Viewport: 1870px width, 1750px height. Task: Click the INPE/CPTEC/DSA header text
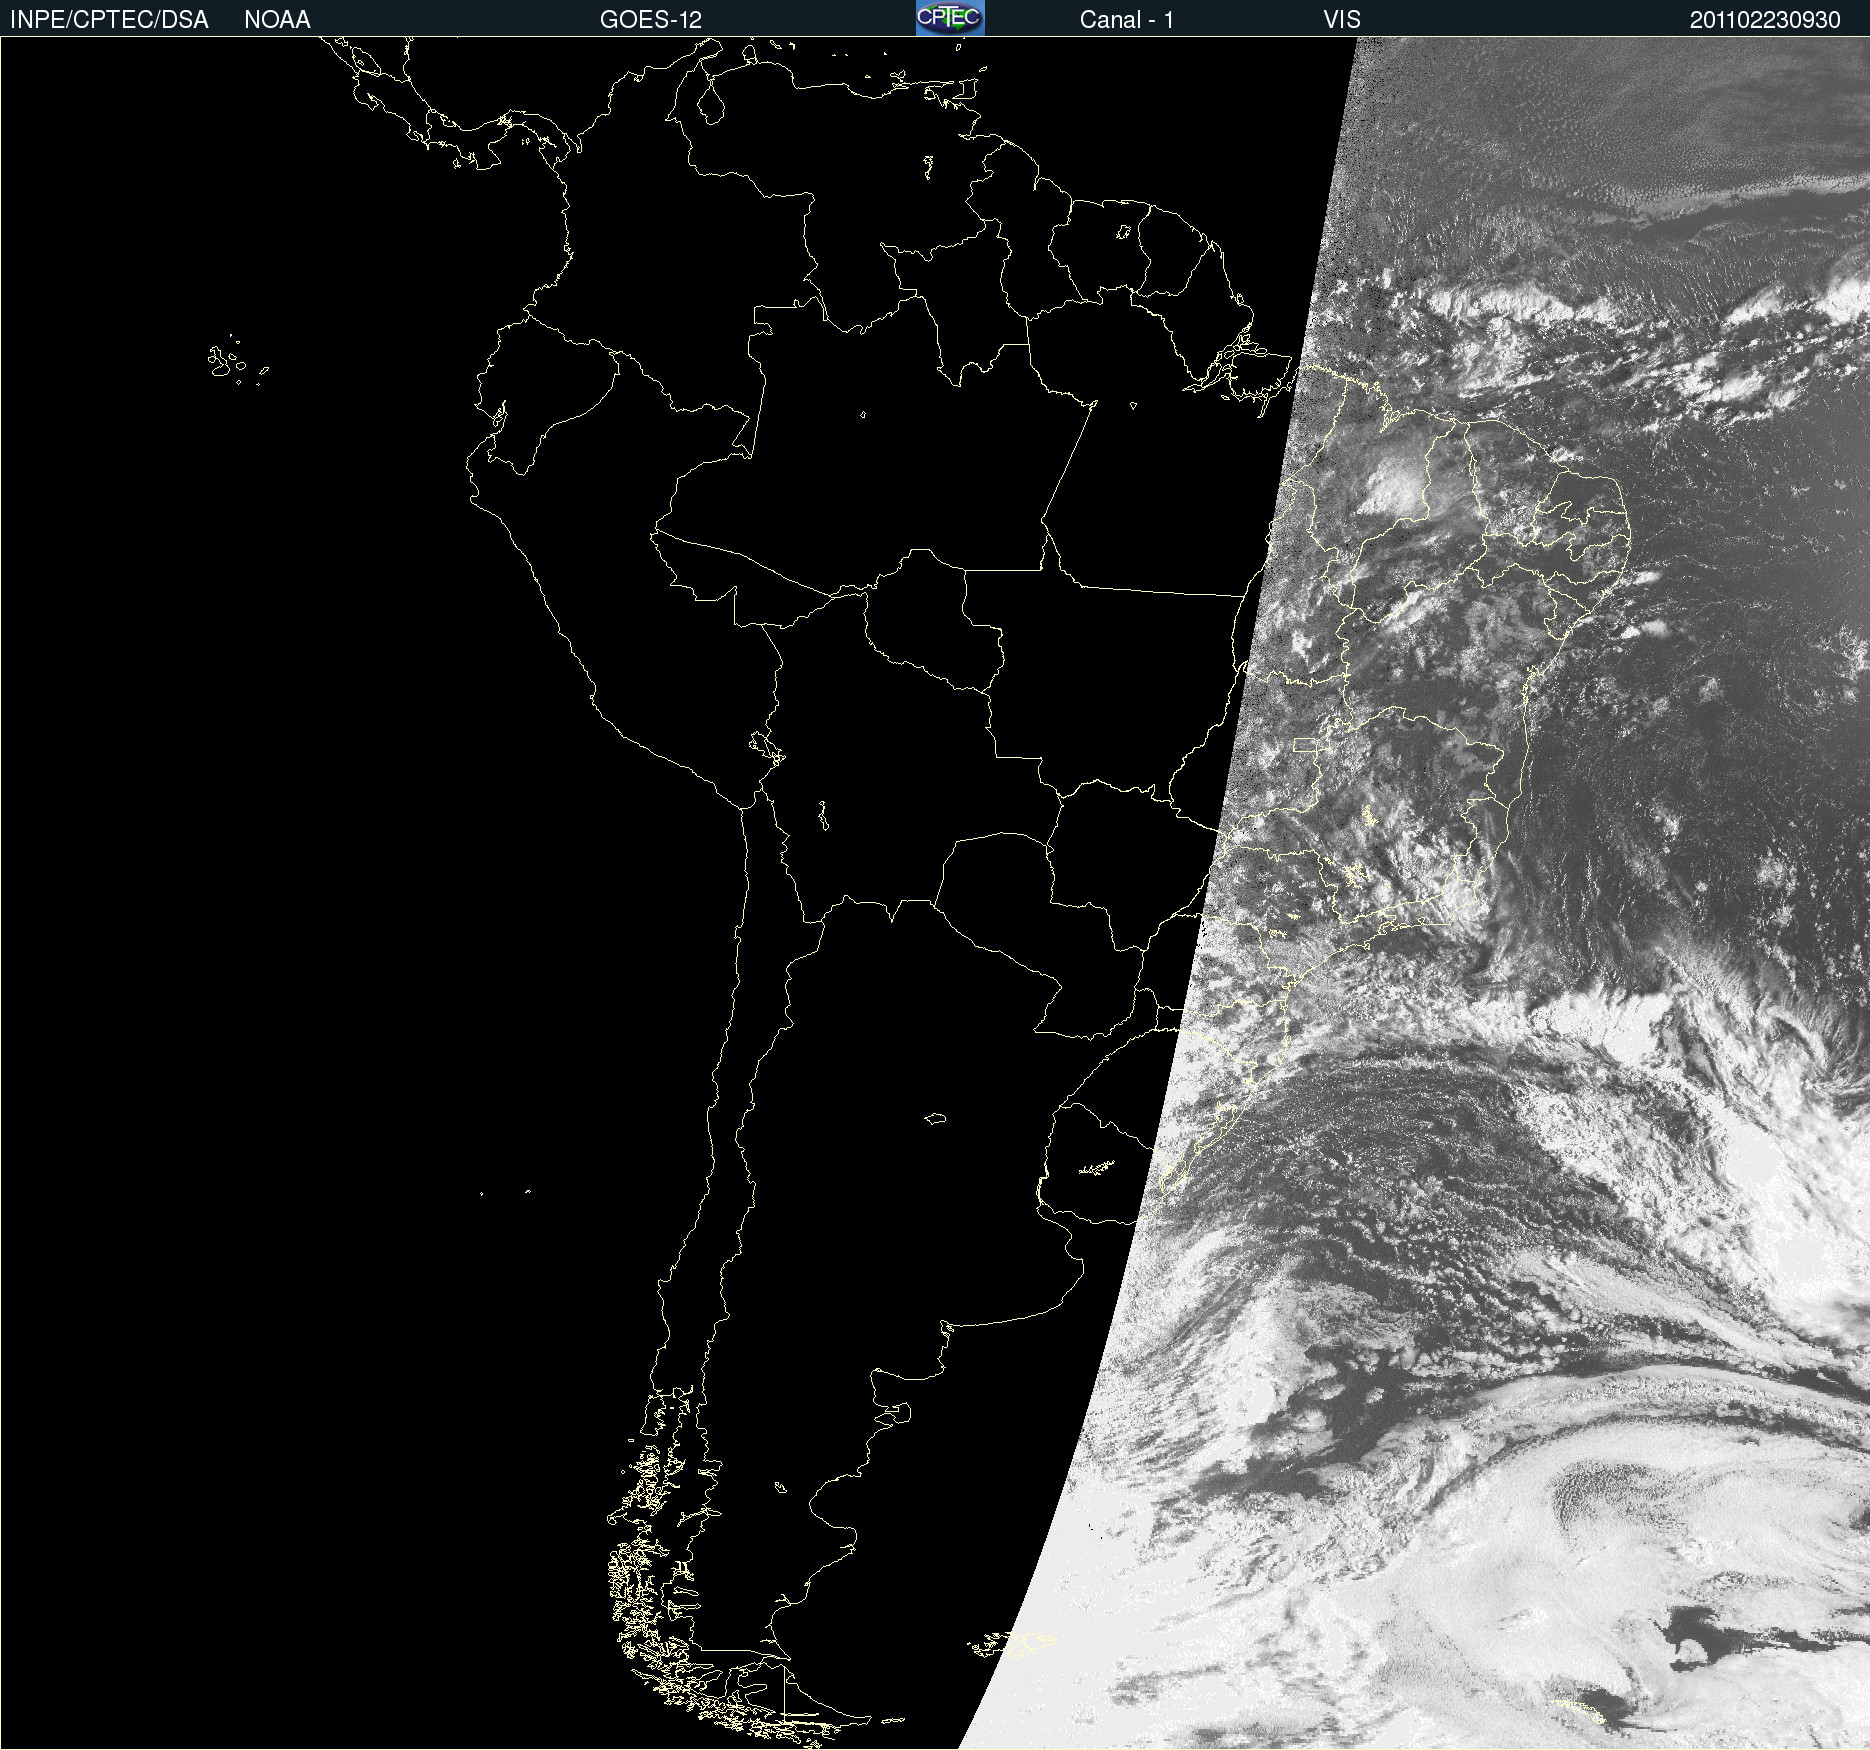point(109,20)
